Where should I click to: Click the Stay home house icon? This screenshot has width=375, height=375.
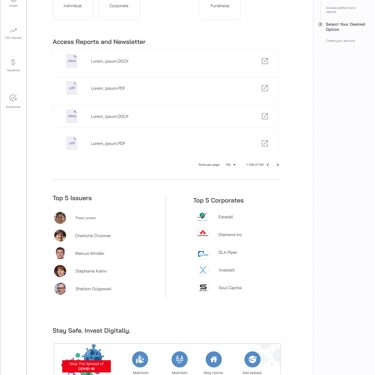point(214,359)
